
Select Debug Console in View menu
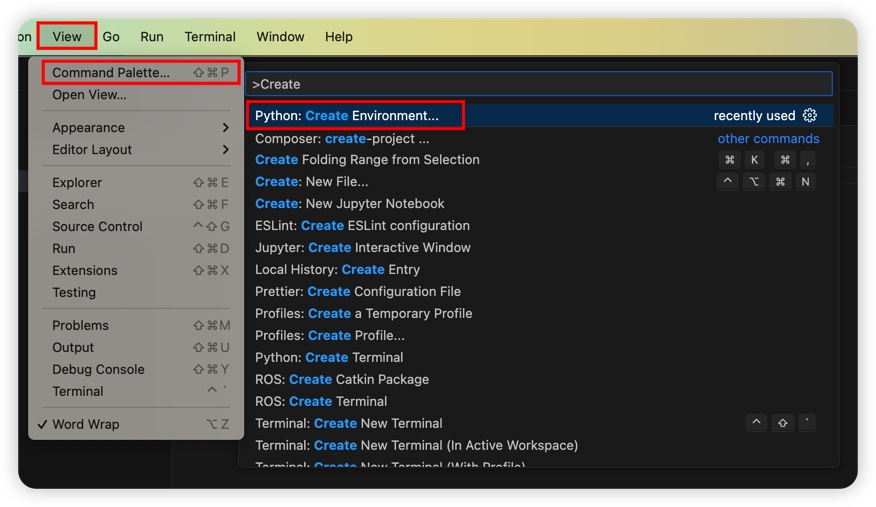[x=136, y=369]
